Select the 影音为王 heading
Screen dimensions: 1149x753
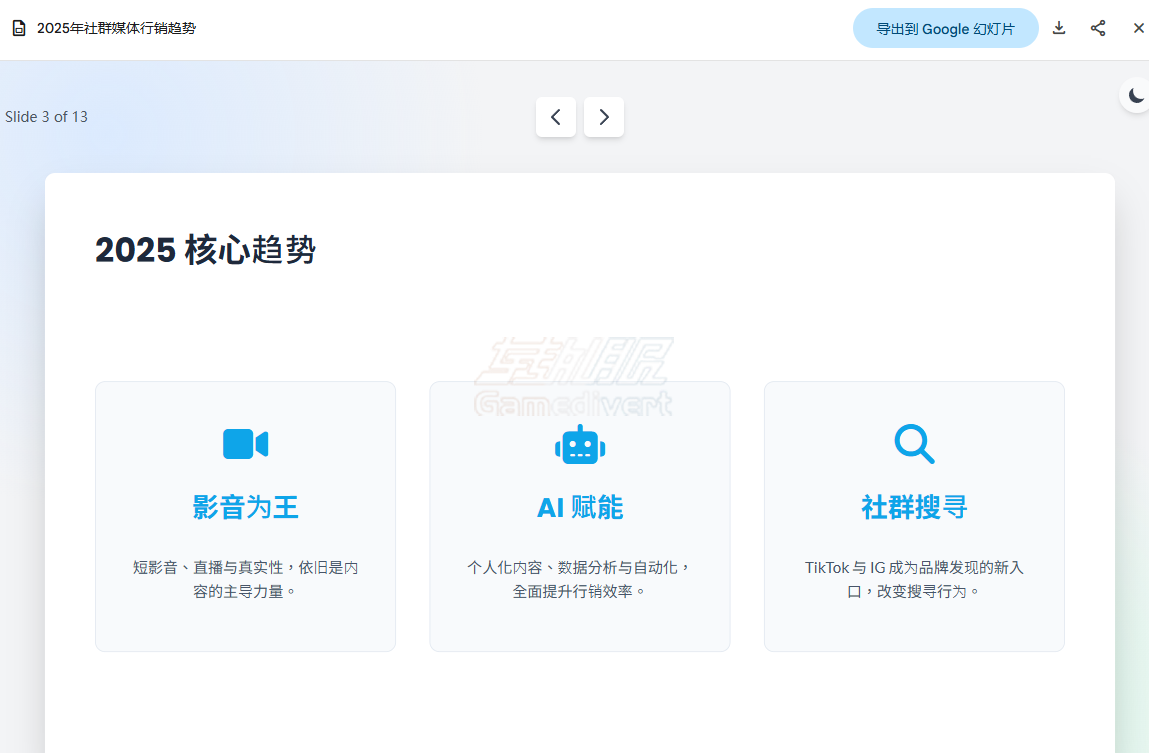point(245,507)
